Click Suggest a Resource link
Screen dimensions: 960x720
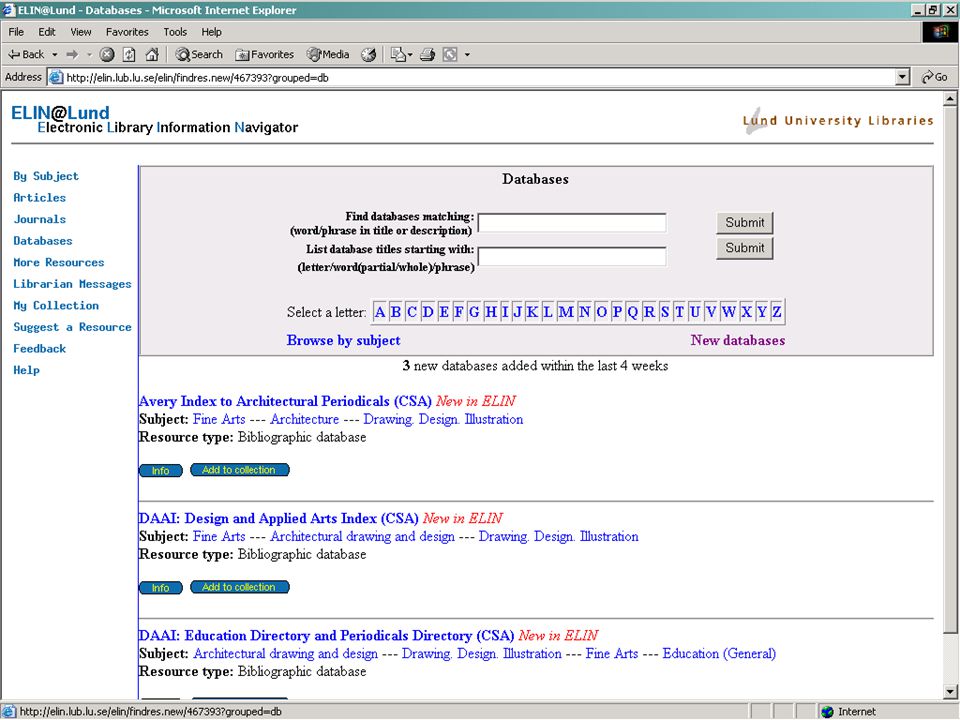72,327
